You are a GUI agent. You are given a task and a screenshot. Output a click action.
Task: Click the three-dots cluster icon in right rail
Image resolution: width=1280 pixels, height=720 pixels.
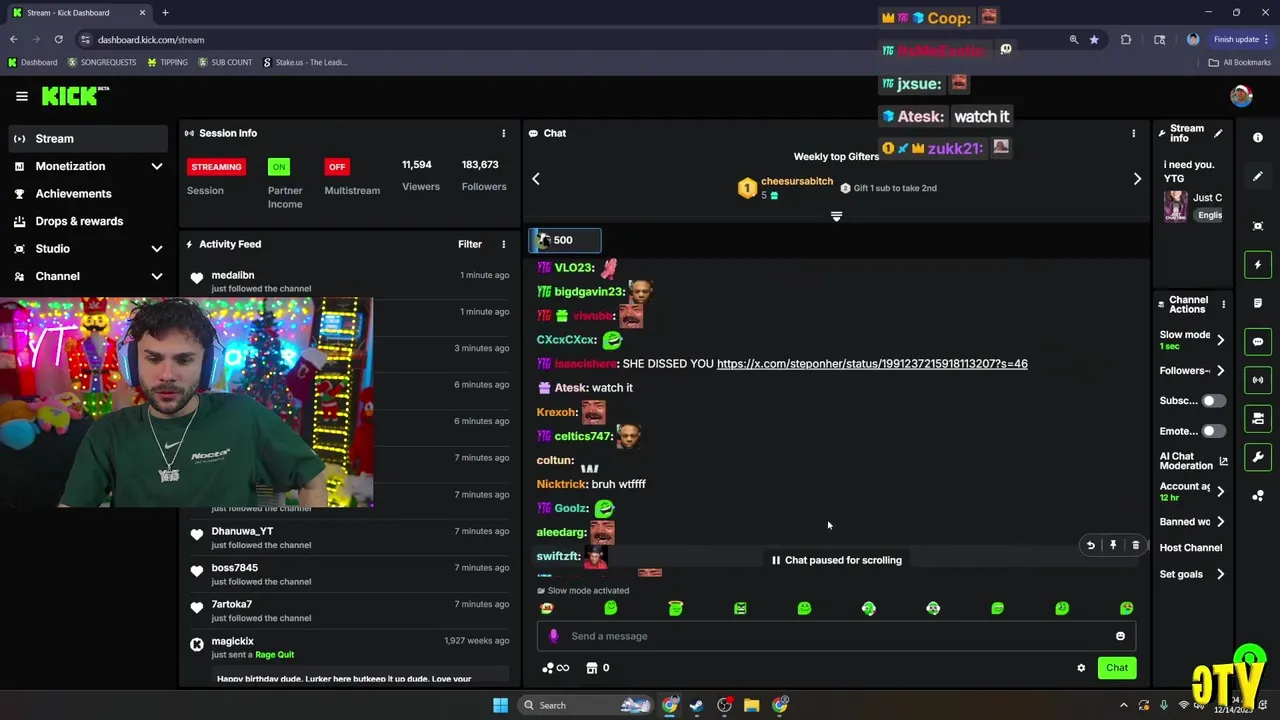click(1258, 495)
